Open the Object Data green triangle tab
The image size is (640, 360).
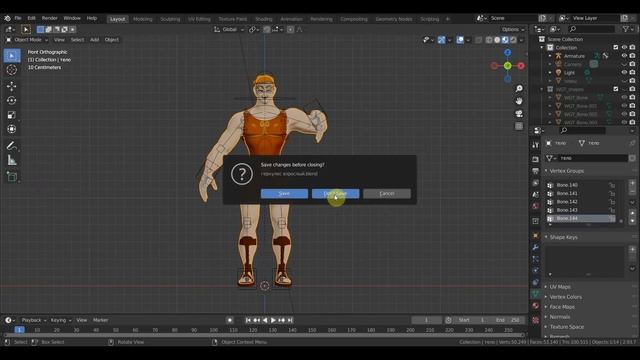(x=536, y=294)
